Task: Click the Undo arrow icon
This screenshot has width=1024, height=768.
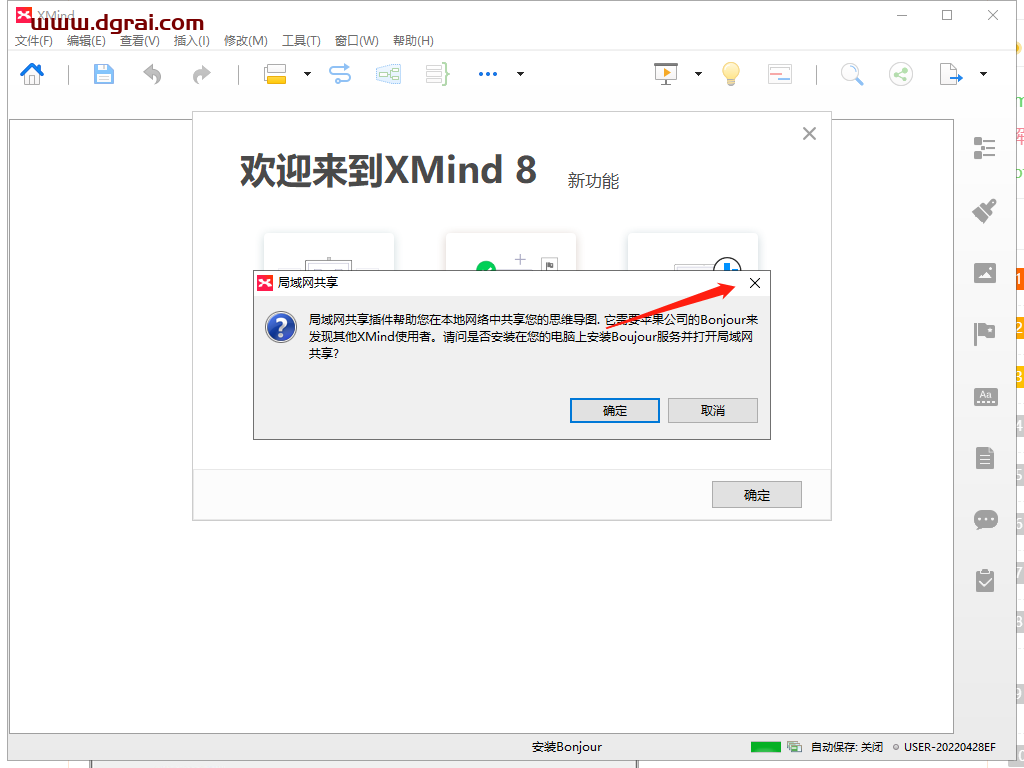Action: pos(151,74)
